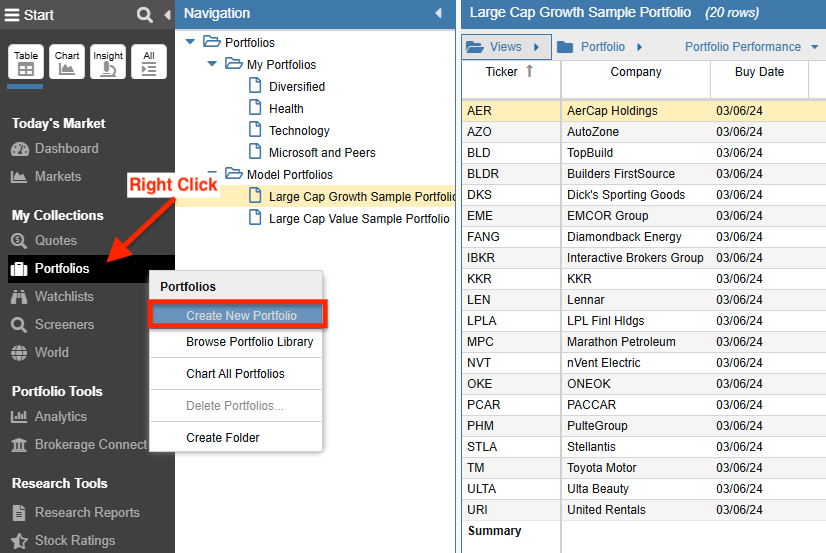Select the LPLA ticker cell
This screenshot has height=553, width=826.
point(511,321)
